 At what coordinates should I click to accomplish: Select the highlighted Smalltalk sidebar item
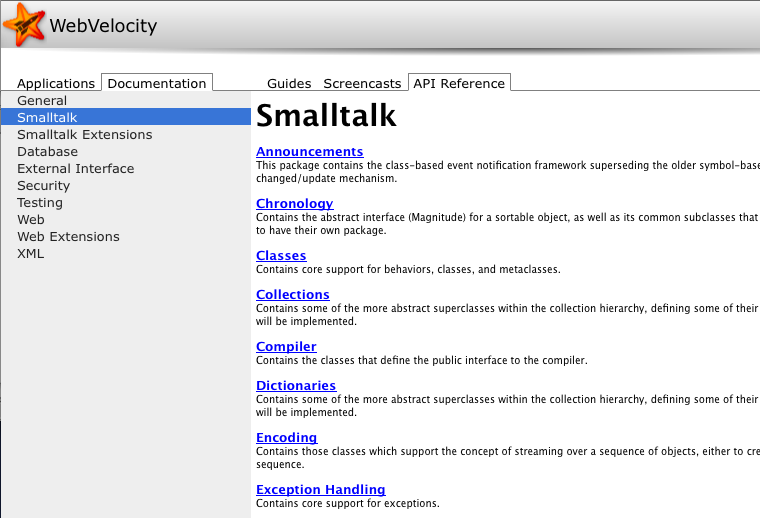pos(126,117)
